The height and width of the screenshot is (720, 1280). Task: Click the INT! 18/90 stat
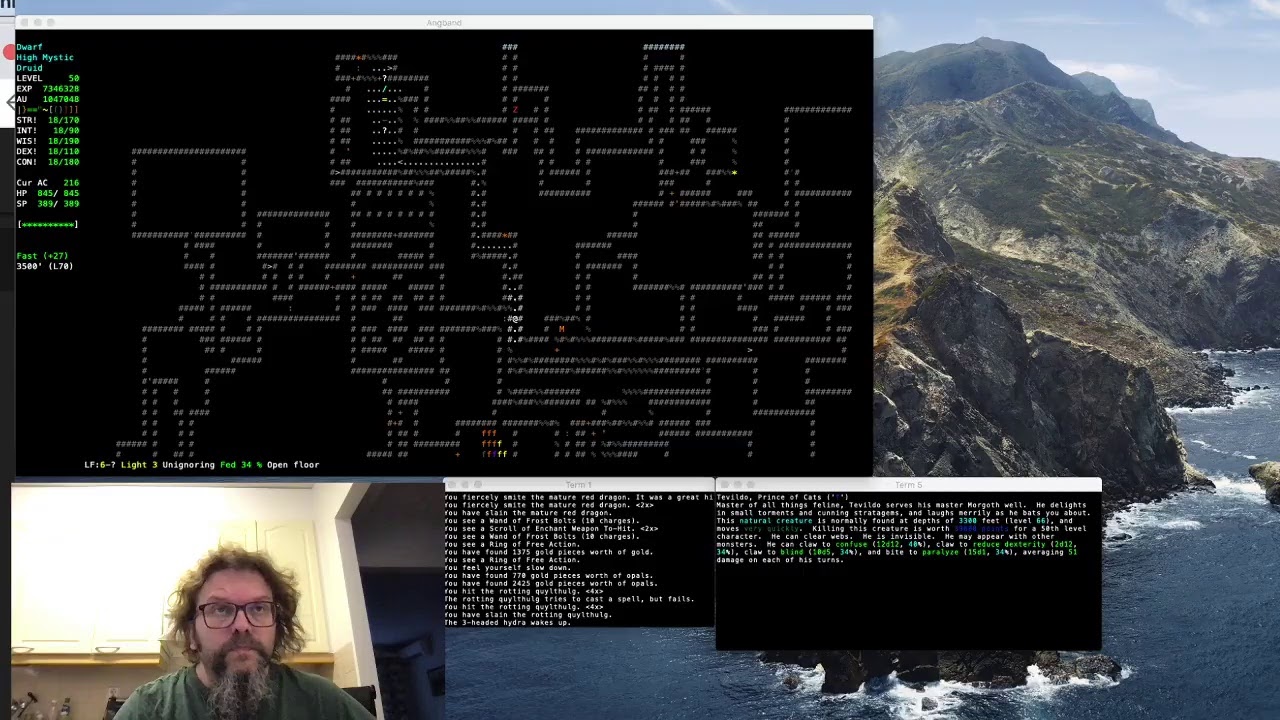tap(47, 130)
